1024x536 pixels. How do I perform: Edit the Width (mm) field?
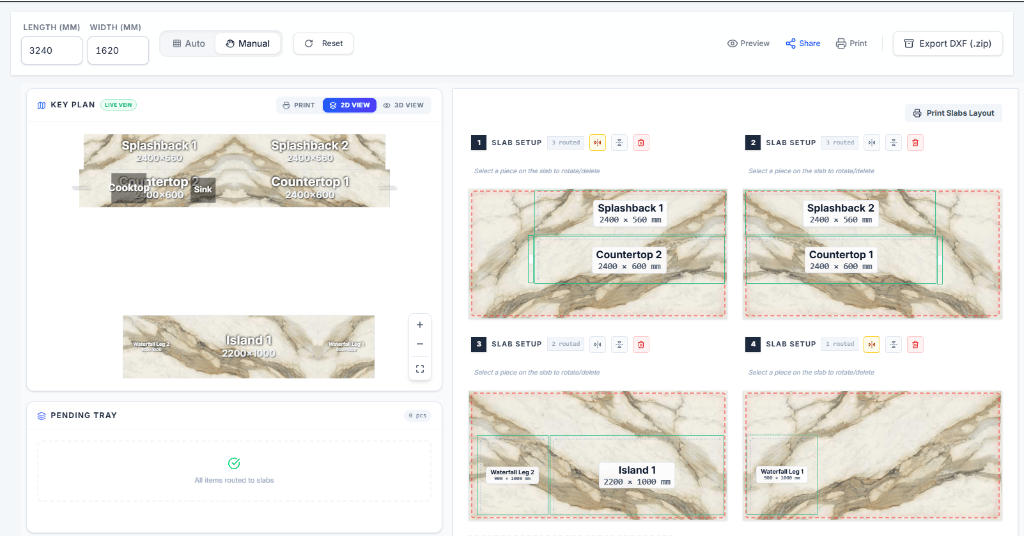point(118,50)
